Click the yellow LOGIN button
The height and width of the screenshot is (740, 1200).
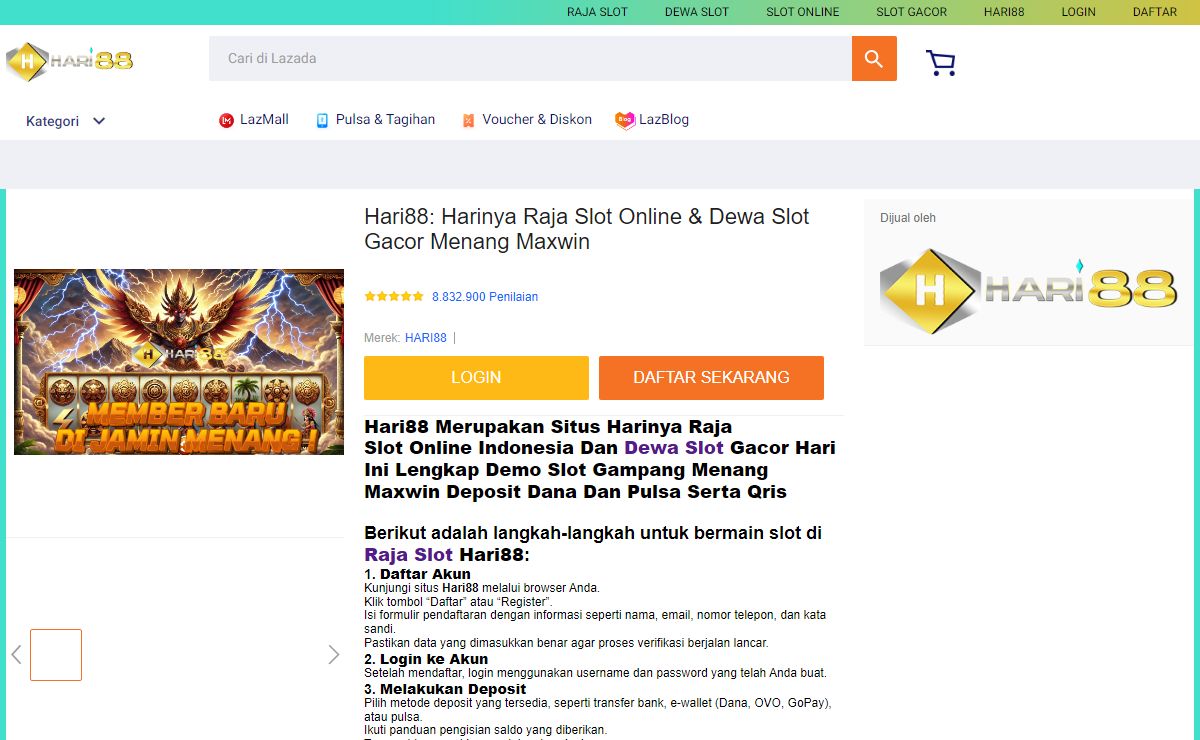pyautogui.click(x=476, y=378)
